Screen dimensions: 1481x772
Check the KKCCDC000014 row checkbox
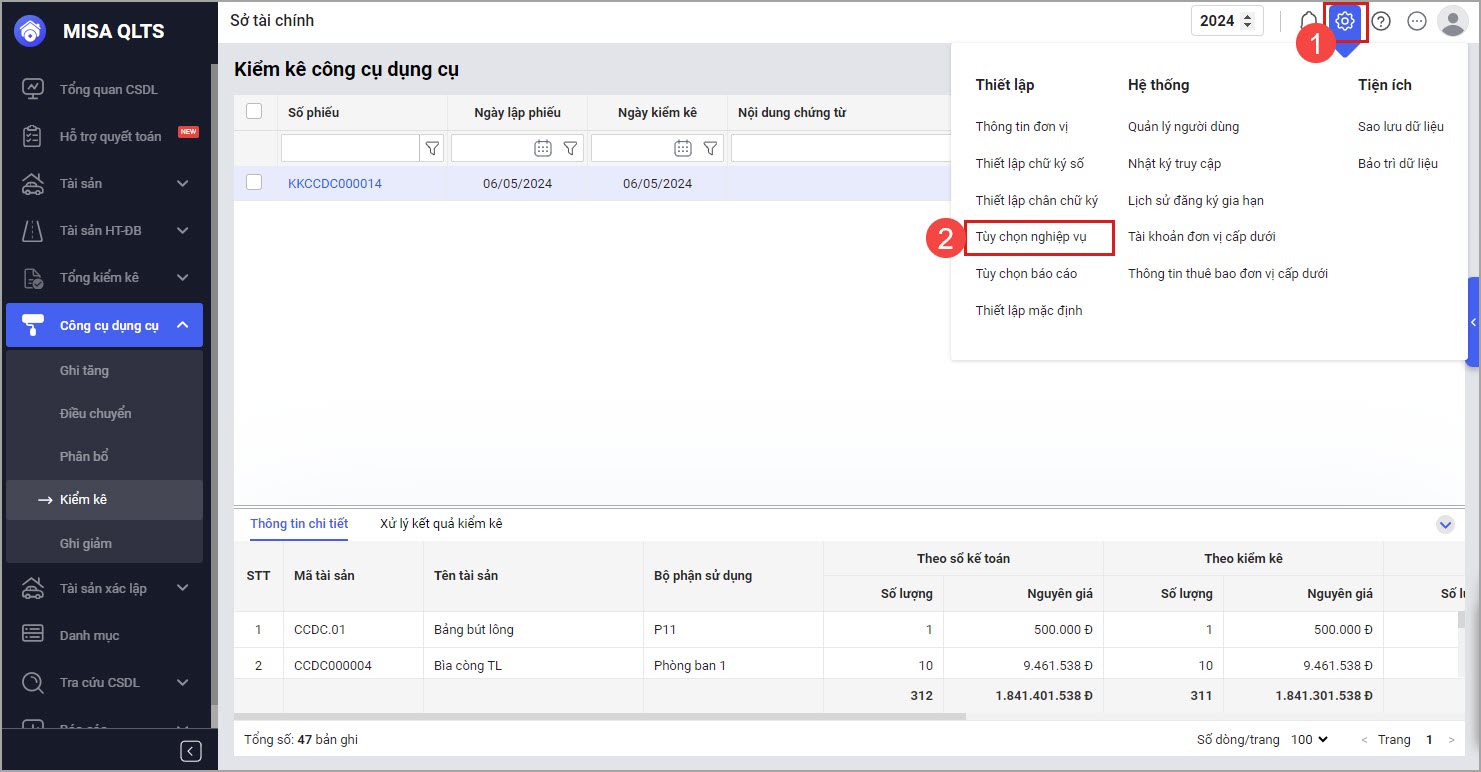tap(254, 182)
